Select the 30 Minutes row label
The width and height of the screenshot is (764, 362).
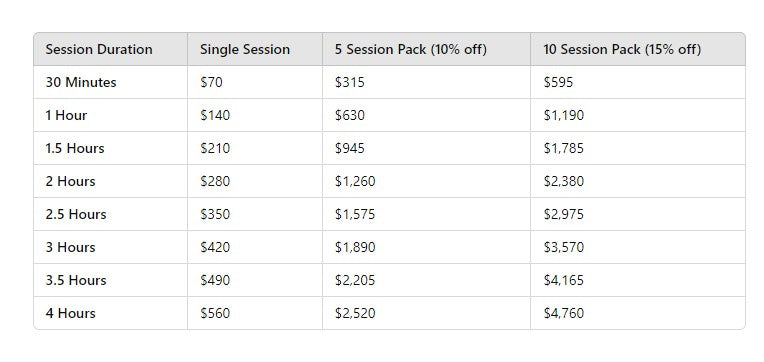click(81, 82)
